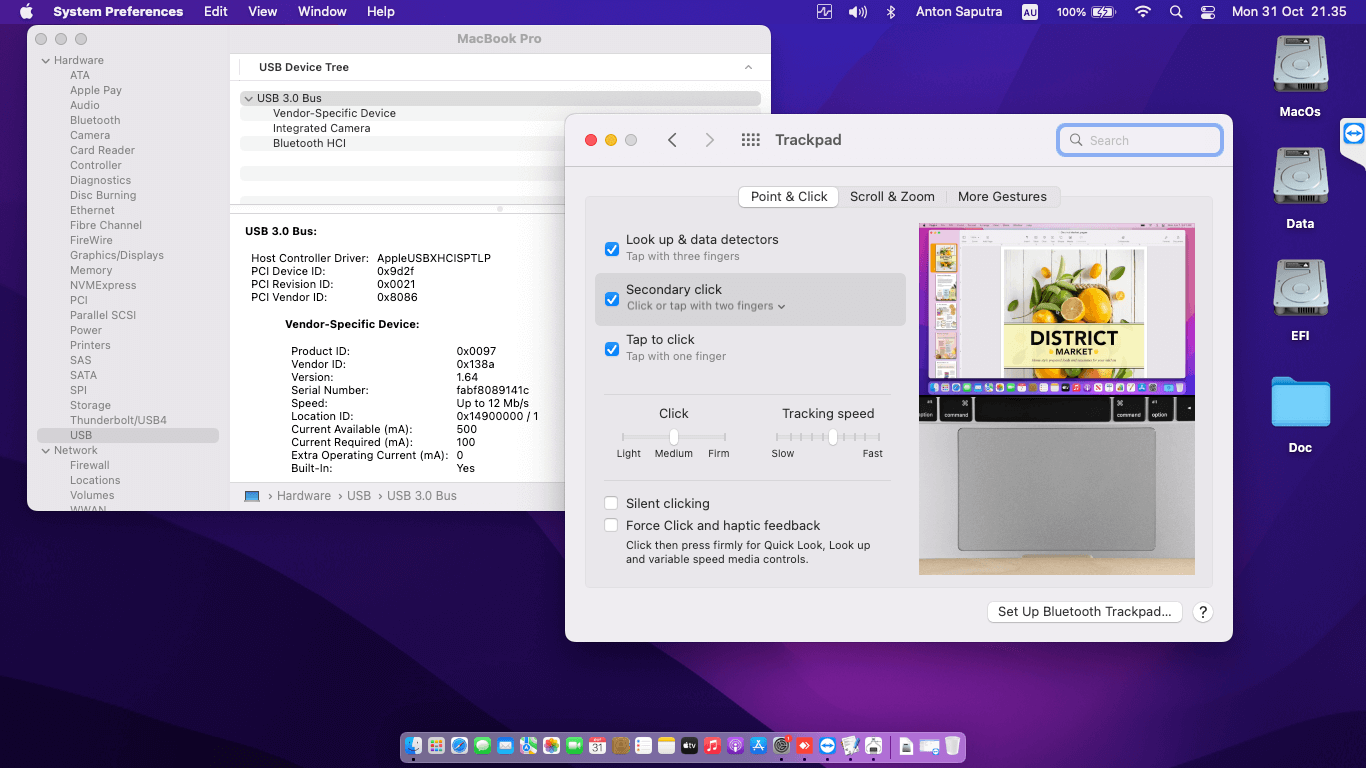Select Thunderbolt/USB4 in the hardware list
Viewport: 1366px width, 768px height.
pyautogui.click(x=118, y=420)
